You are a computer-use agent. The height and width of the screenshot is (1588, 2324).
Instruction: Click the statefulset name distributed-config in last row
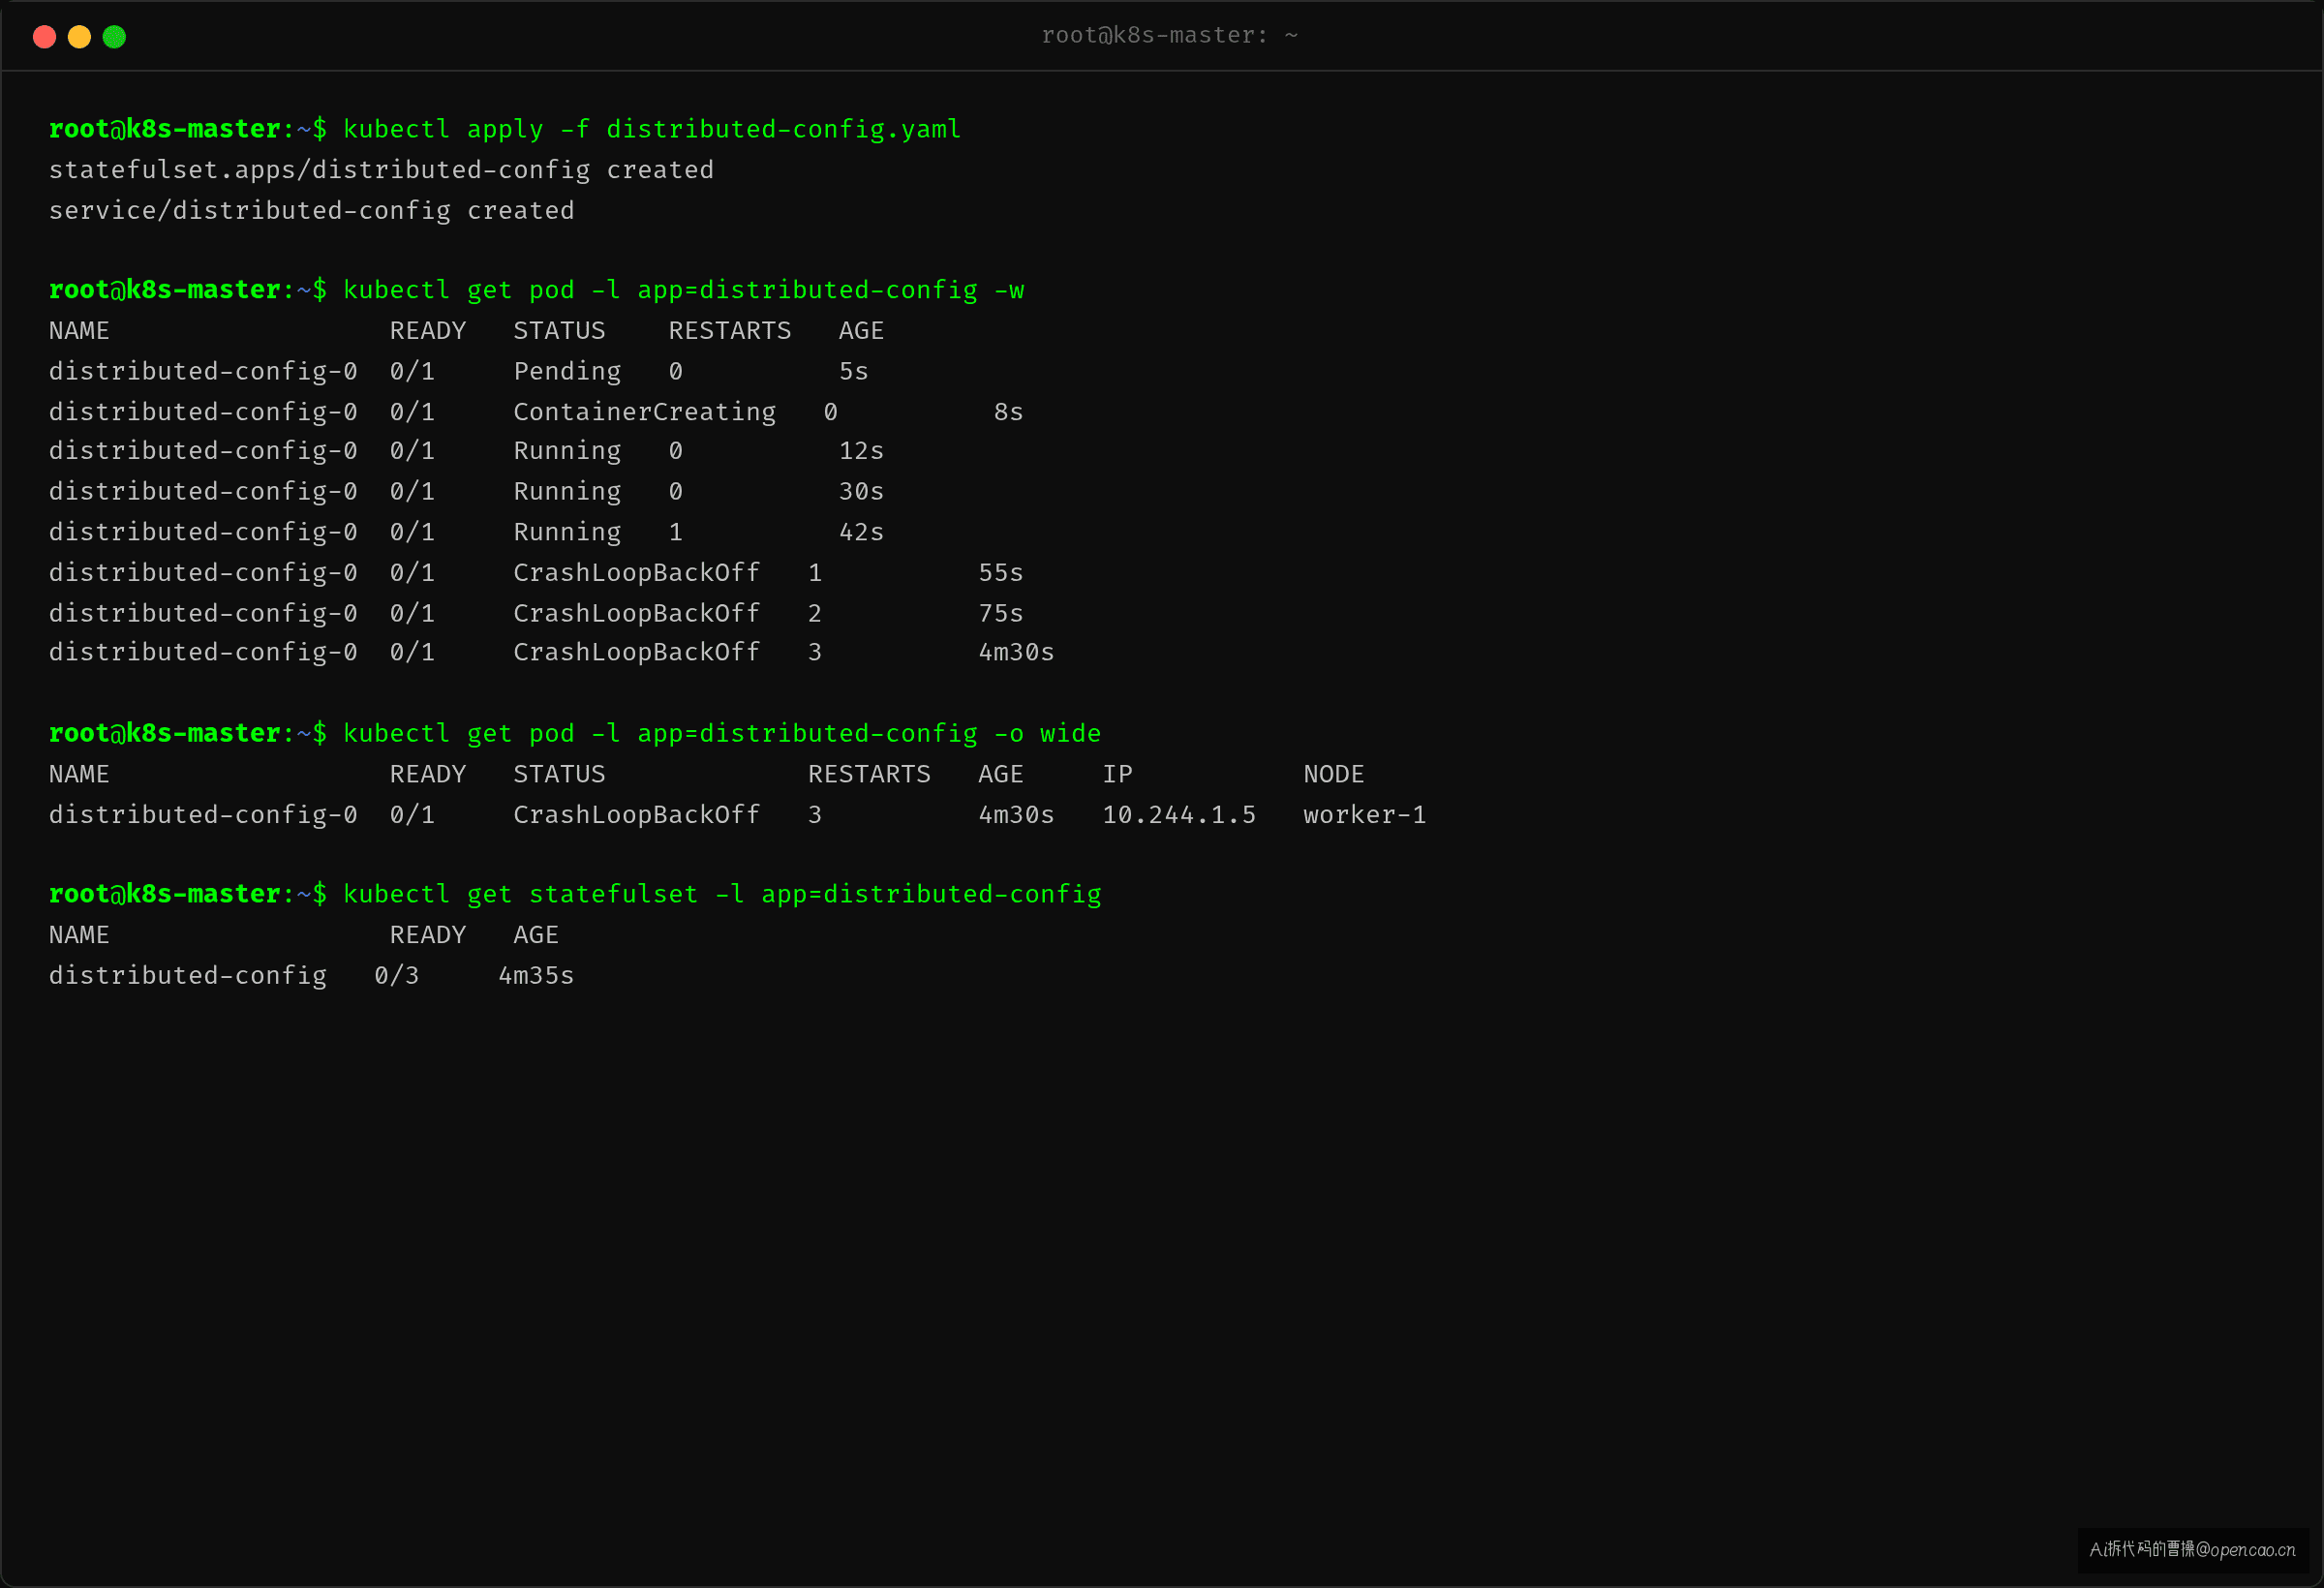(188, 976)
